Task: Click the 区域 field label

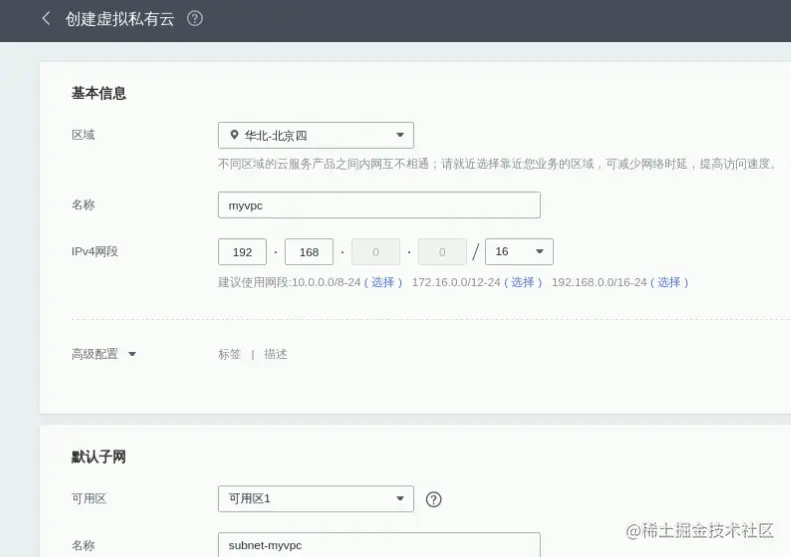Action: tap(83, 135)
